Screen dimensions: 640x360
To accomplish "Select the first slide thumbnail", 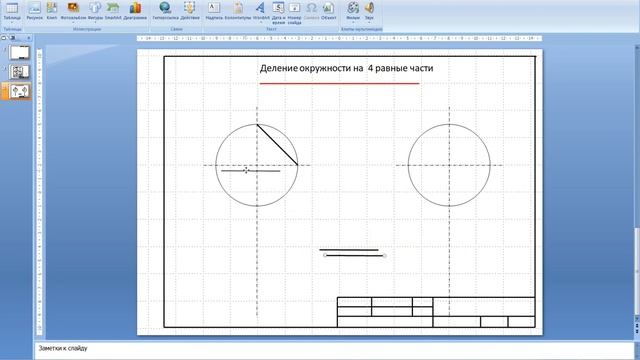I will click(x=19, y=53).
